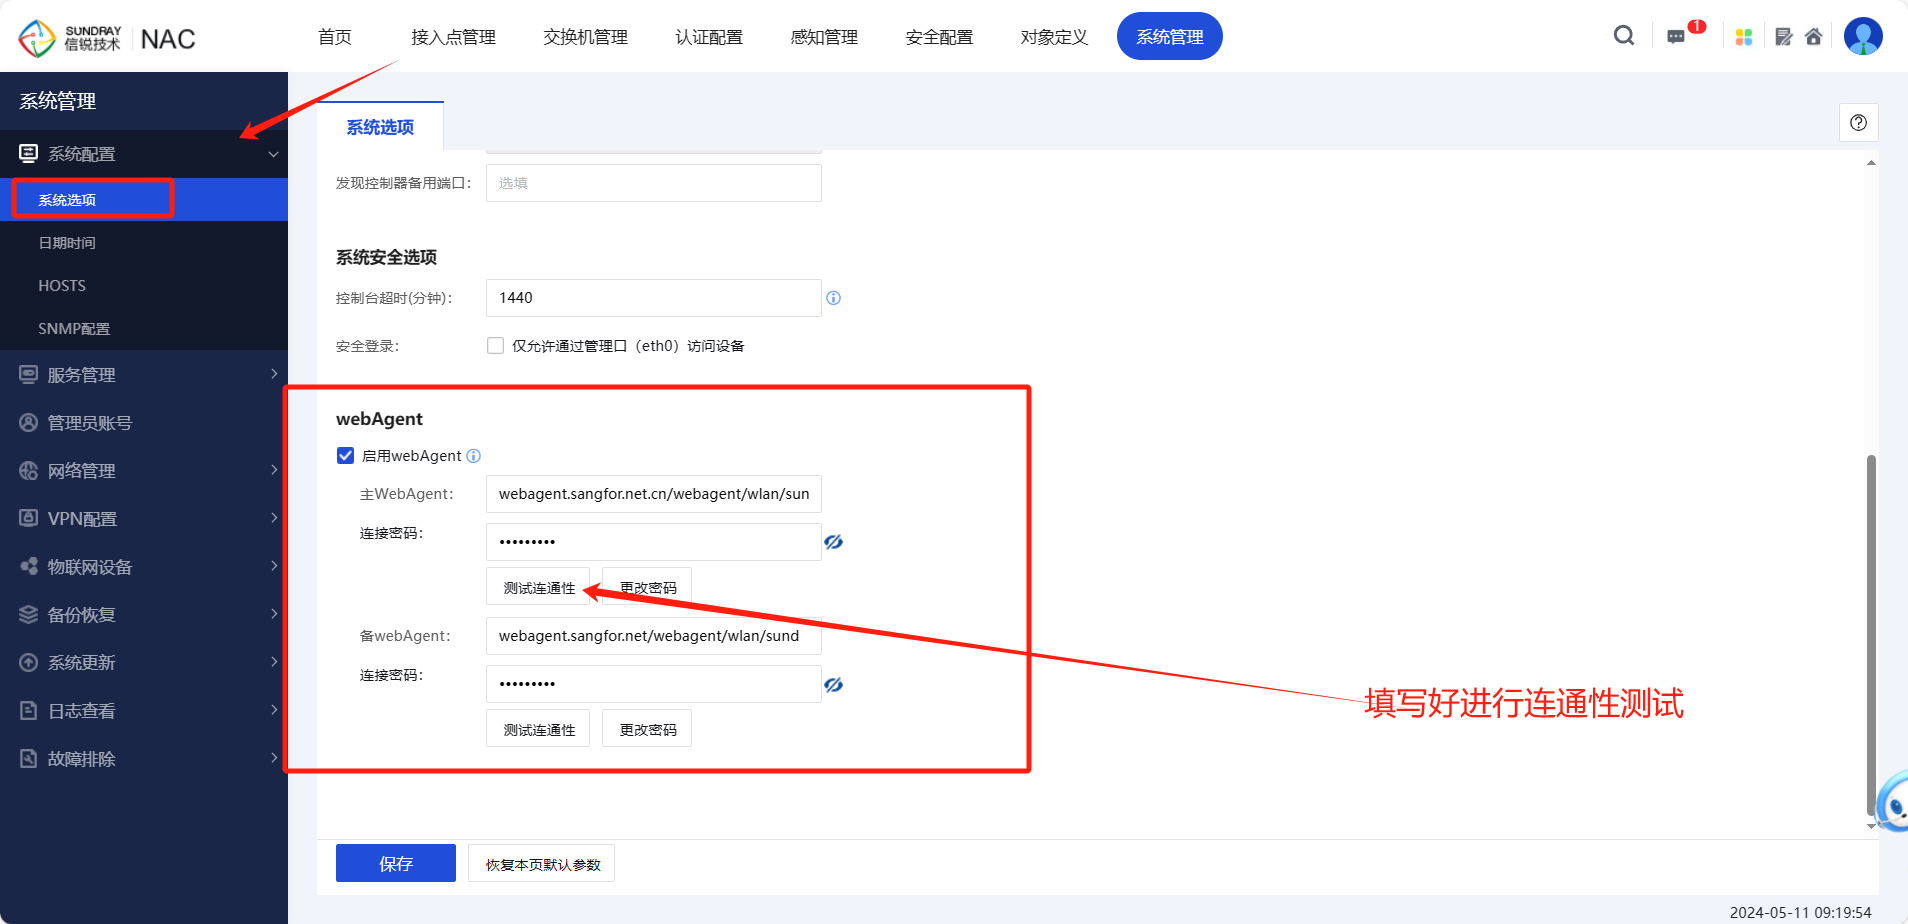The height and width of the screenshot is (924, 1908).
Task: Expand the VPN配置 menu arrow
Action: coord(274,517)
